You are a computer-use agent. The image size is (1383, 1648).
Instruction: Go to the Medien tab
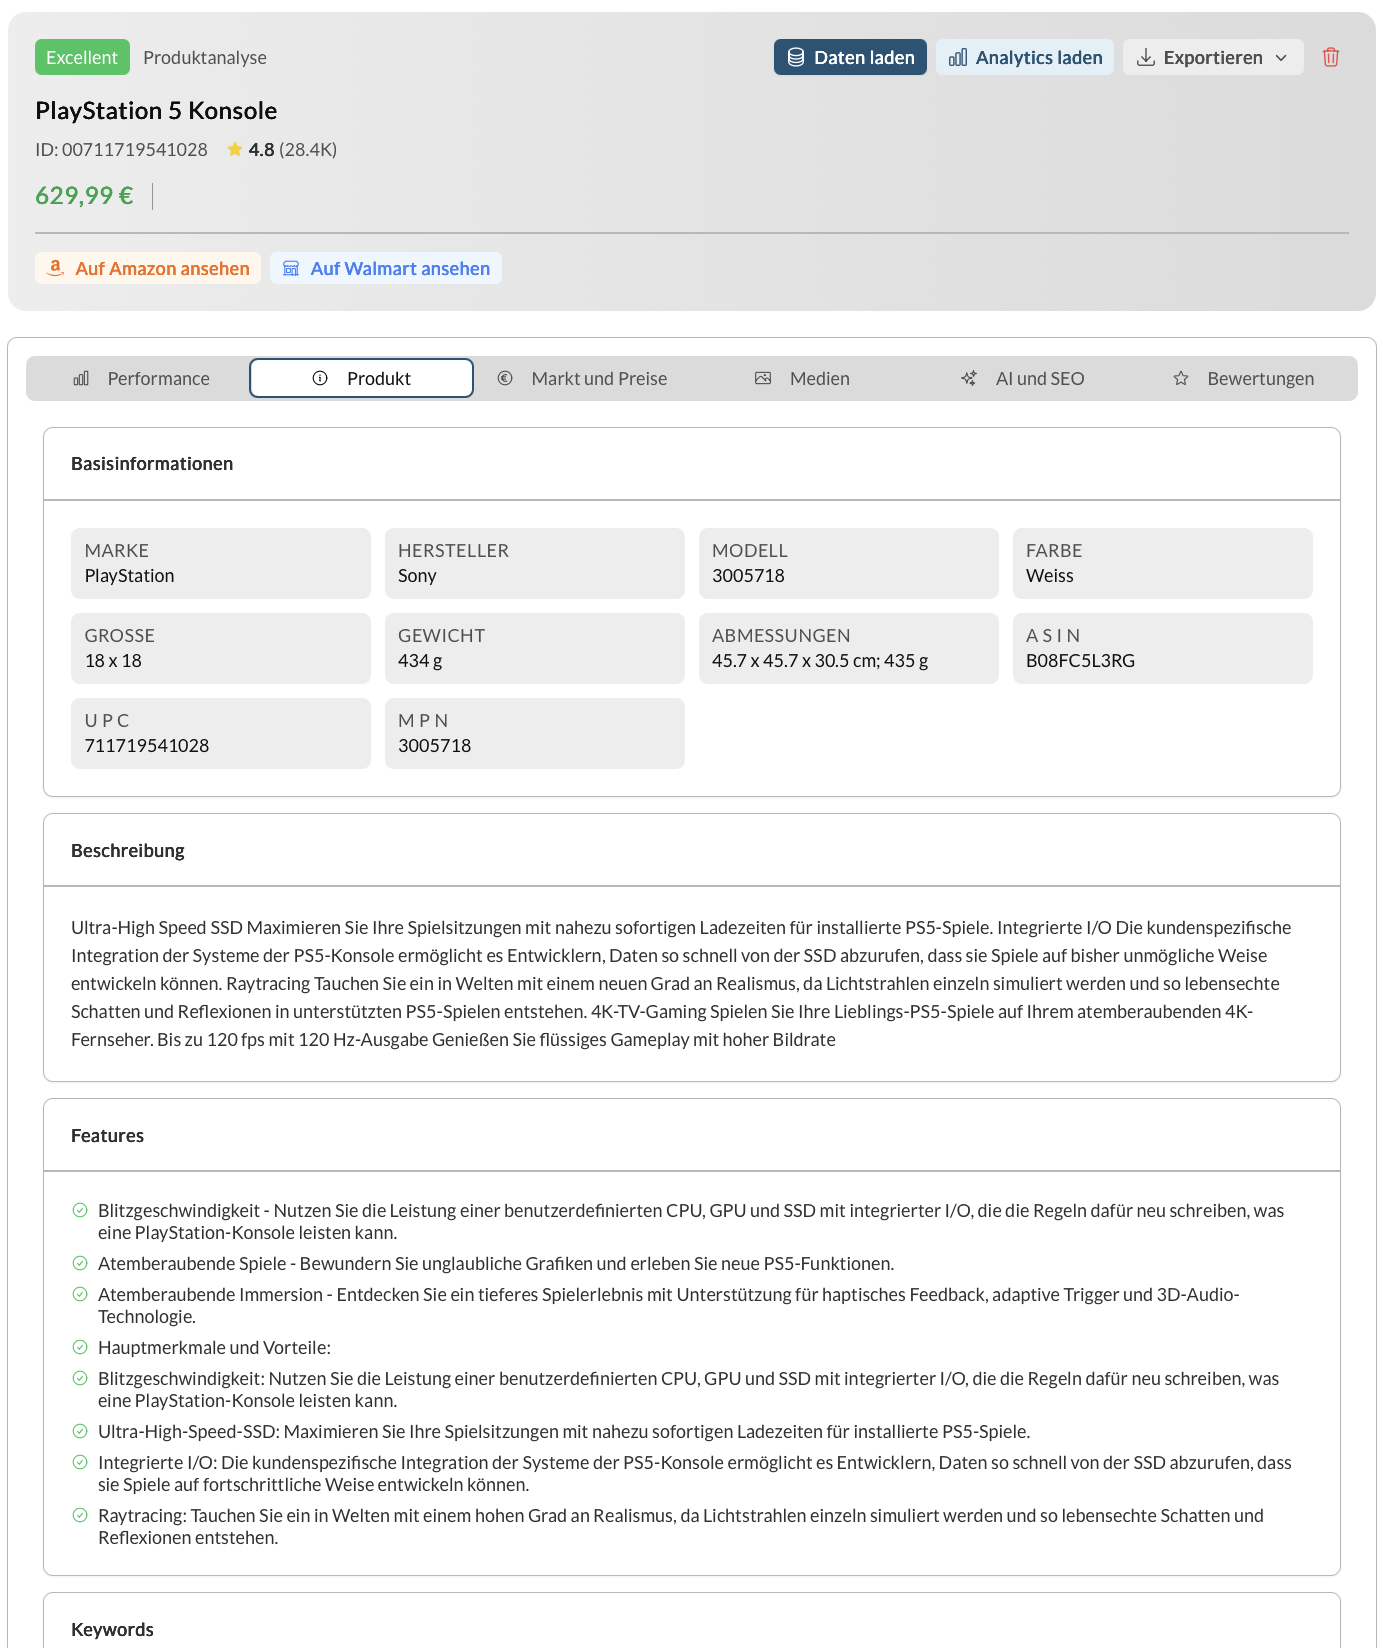802,378
